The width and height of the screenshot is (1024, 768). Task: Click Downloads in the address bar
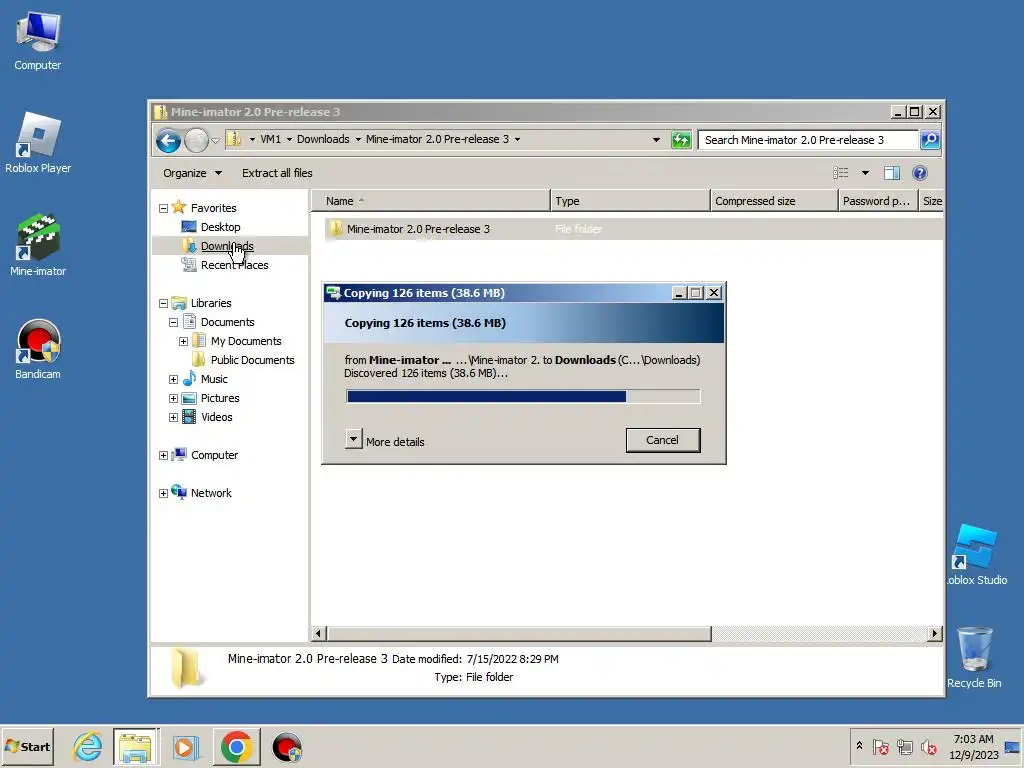tap(323, 139)
